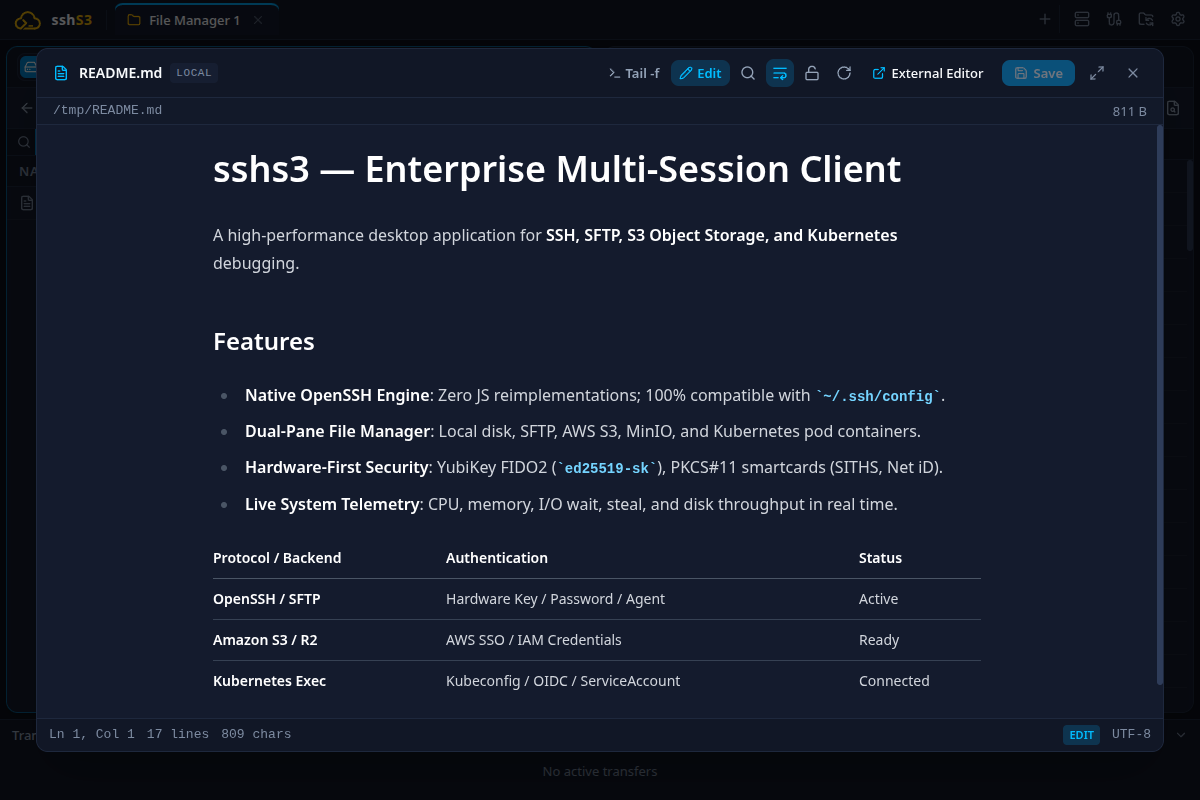Click the Features heading
This screenshot has height=800, width=1200.
tap(264, 341)
